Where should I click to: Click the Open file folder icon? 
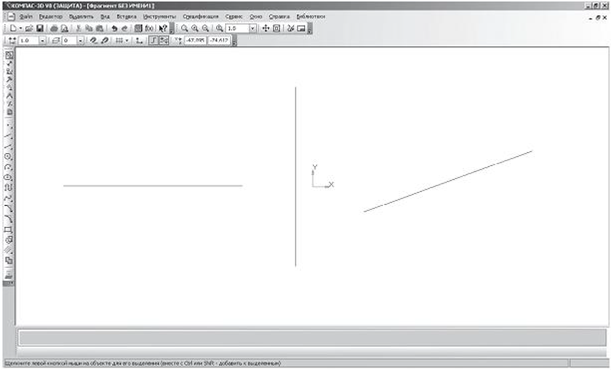tap(29, 28)
